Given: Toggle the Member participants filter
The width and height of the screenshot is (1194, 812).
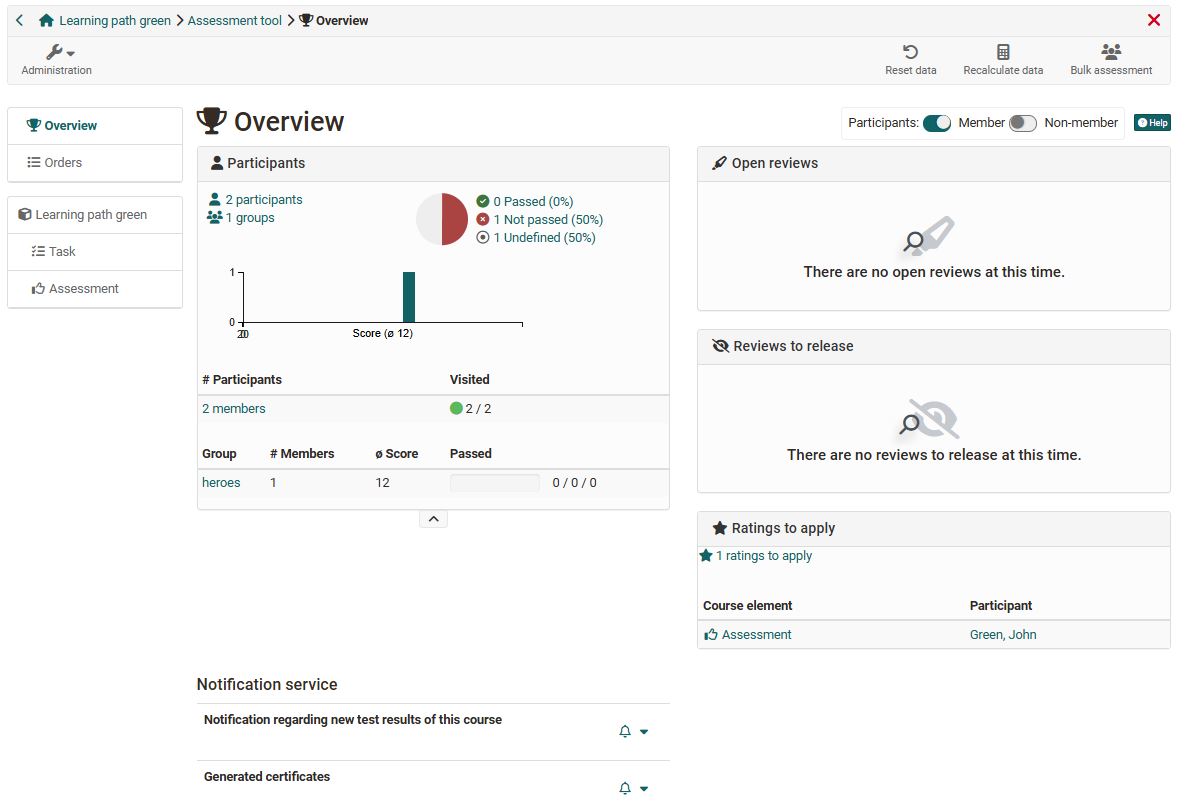Looking at the screenshot, I should pos(937,122).
